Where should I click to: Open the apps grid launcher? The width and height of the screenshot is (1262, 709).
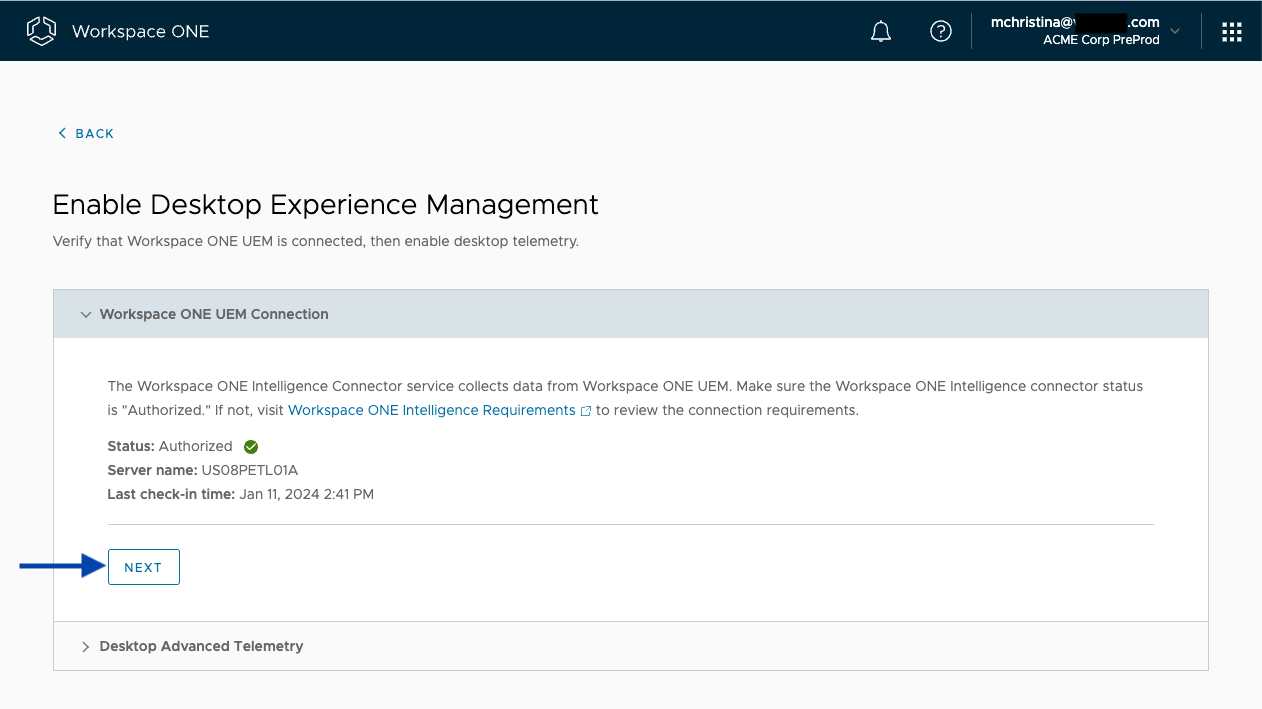tap(1231, 32)
